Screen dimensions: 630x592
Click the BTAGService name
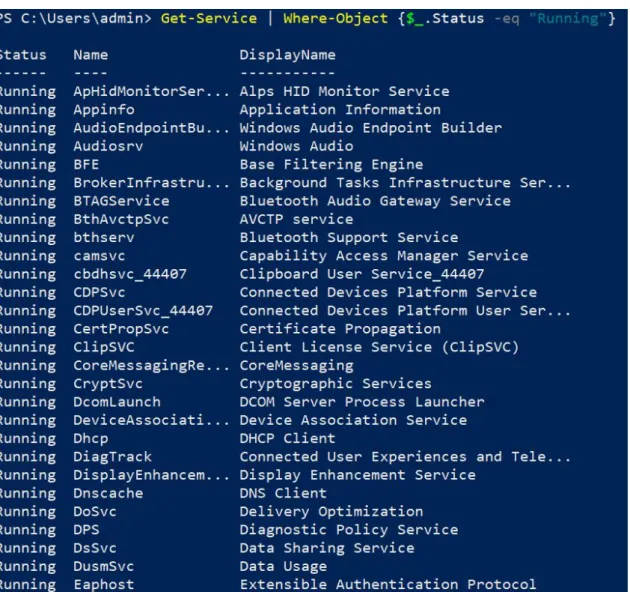click(x=121, y=201)
